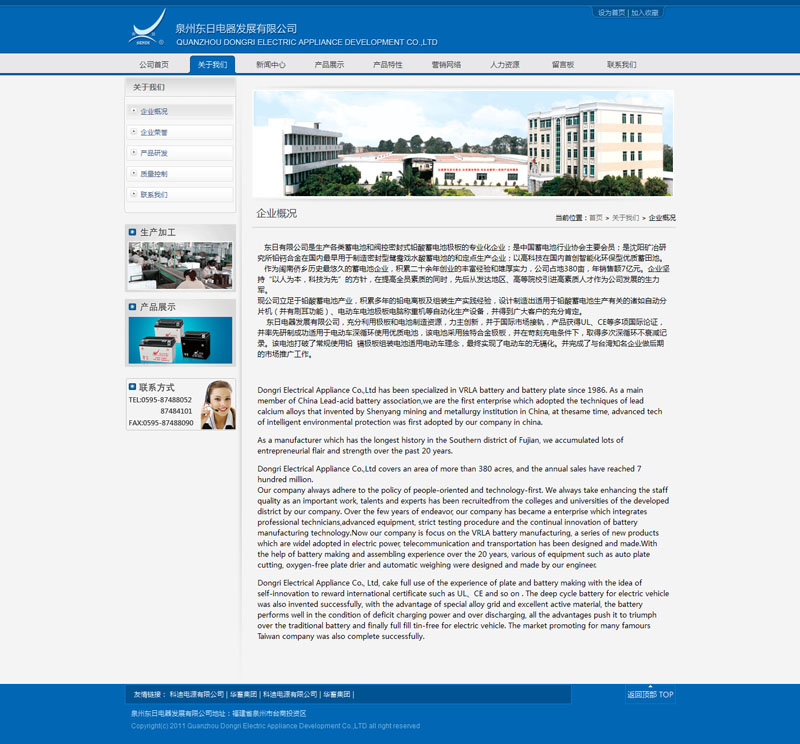Click the company address line in footer
The image size is (800, 744).
[218, 713]
